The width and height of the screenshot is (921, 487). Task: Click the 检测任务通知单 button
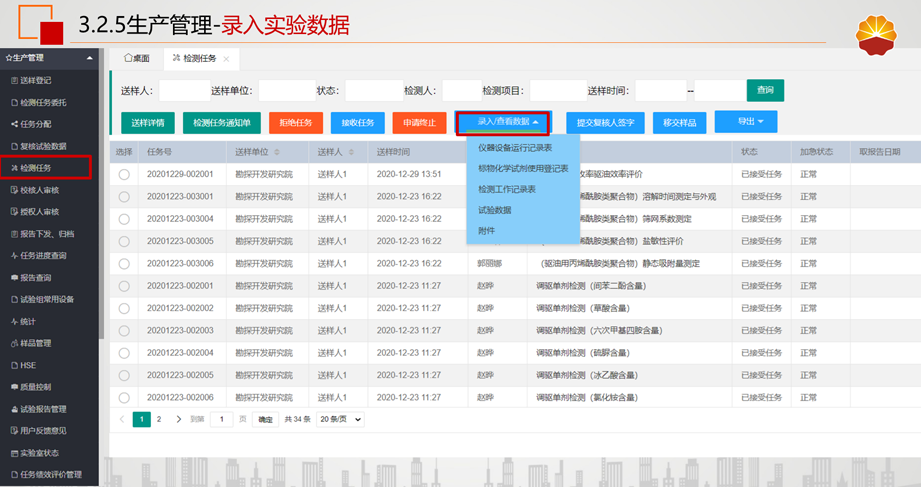222,123
